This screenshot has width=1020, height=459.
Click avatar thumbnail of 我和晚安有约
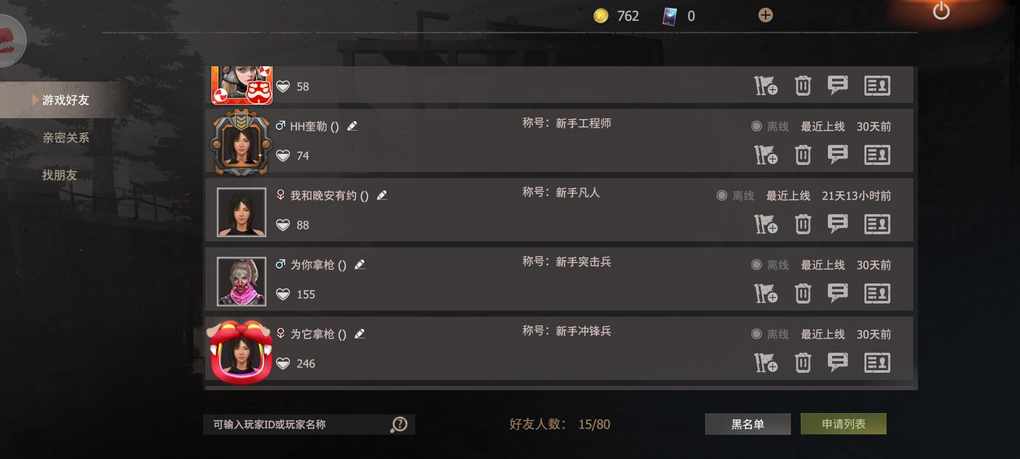click(241, 212)
